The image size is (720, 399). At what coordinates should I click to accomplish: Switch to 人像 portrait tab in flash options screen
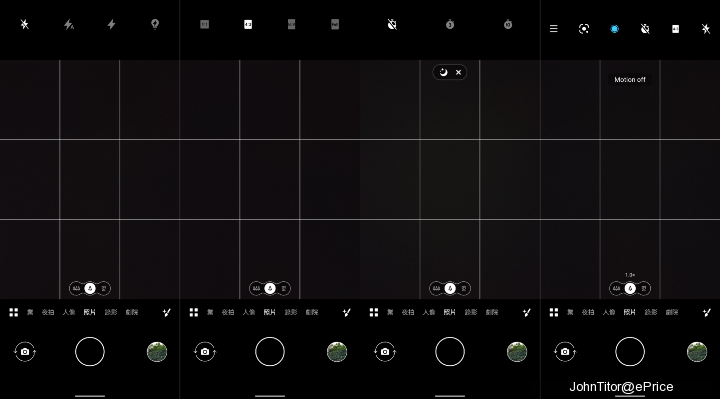pos(69,312)
